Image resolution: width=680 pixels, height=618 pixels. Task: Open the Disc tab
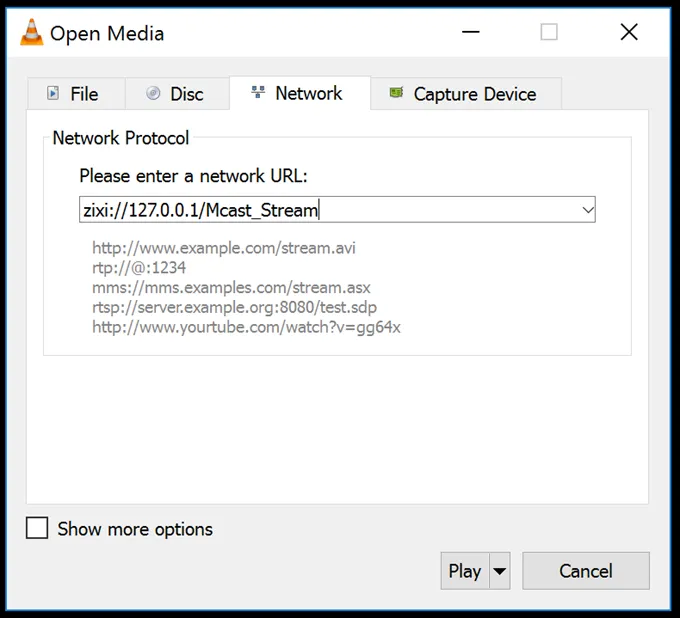pos(177,94)
